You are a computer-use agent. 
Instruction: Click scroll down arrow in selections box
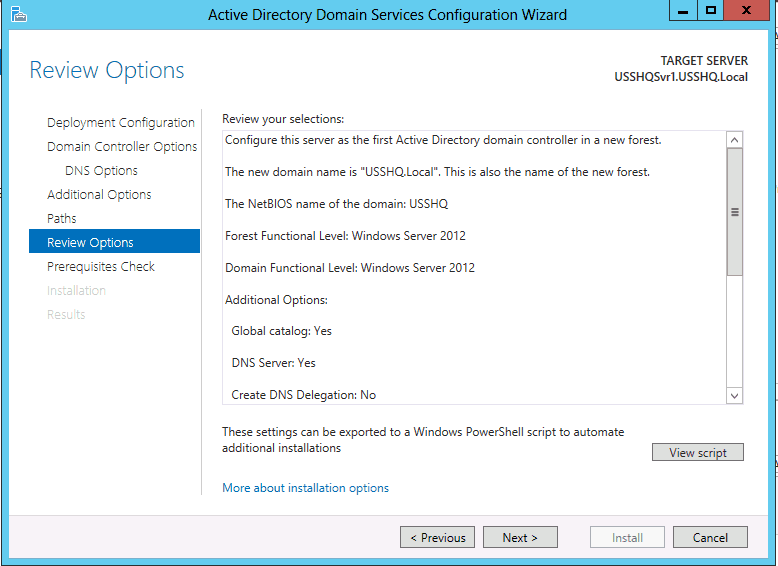tap(734, 395)
